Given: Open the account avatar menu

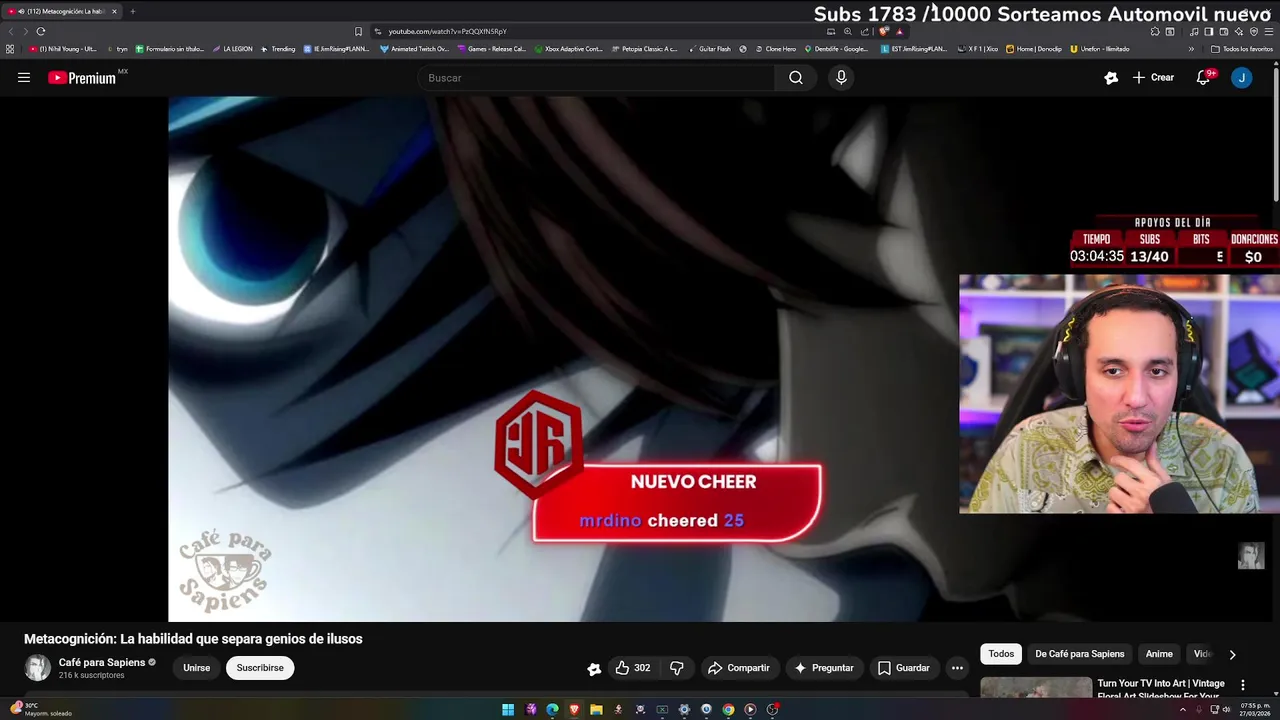Looking at the screenshot, I should (x=1241, y=77).
